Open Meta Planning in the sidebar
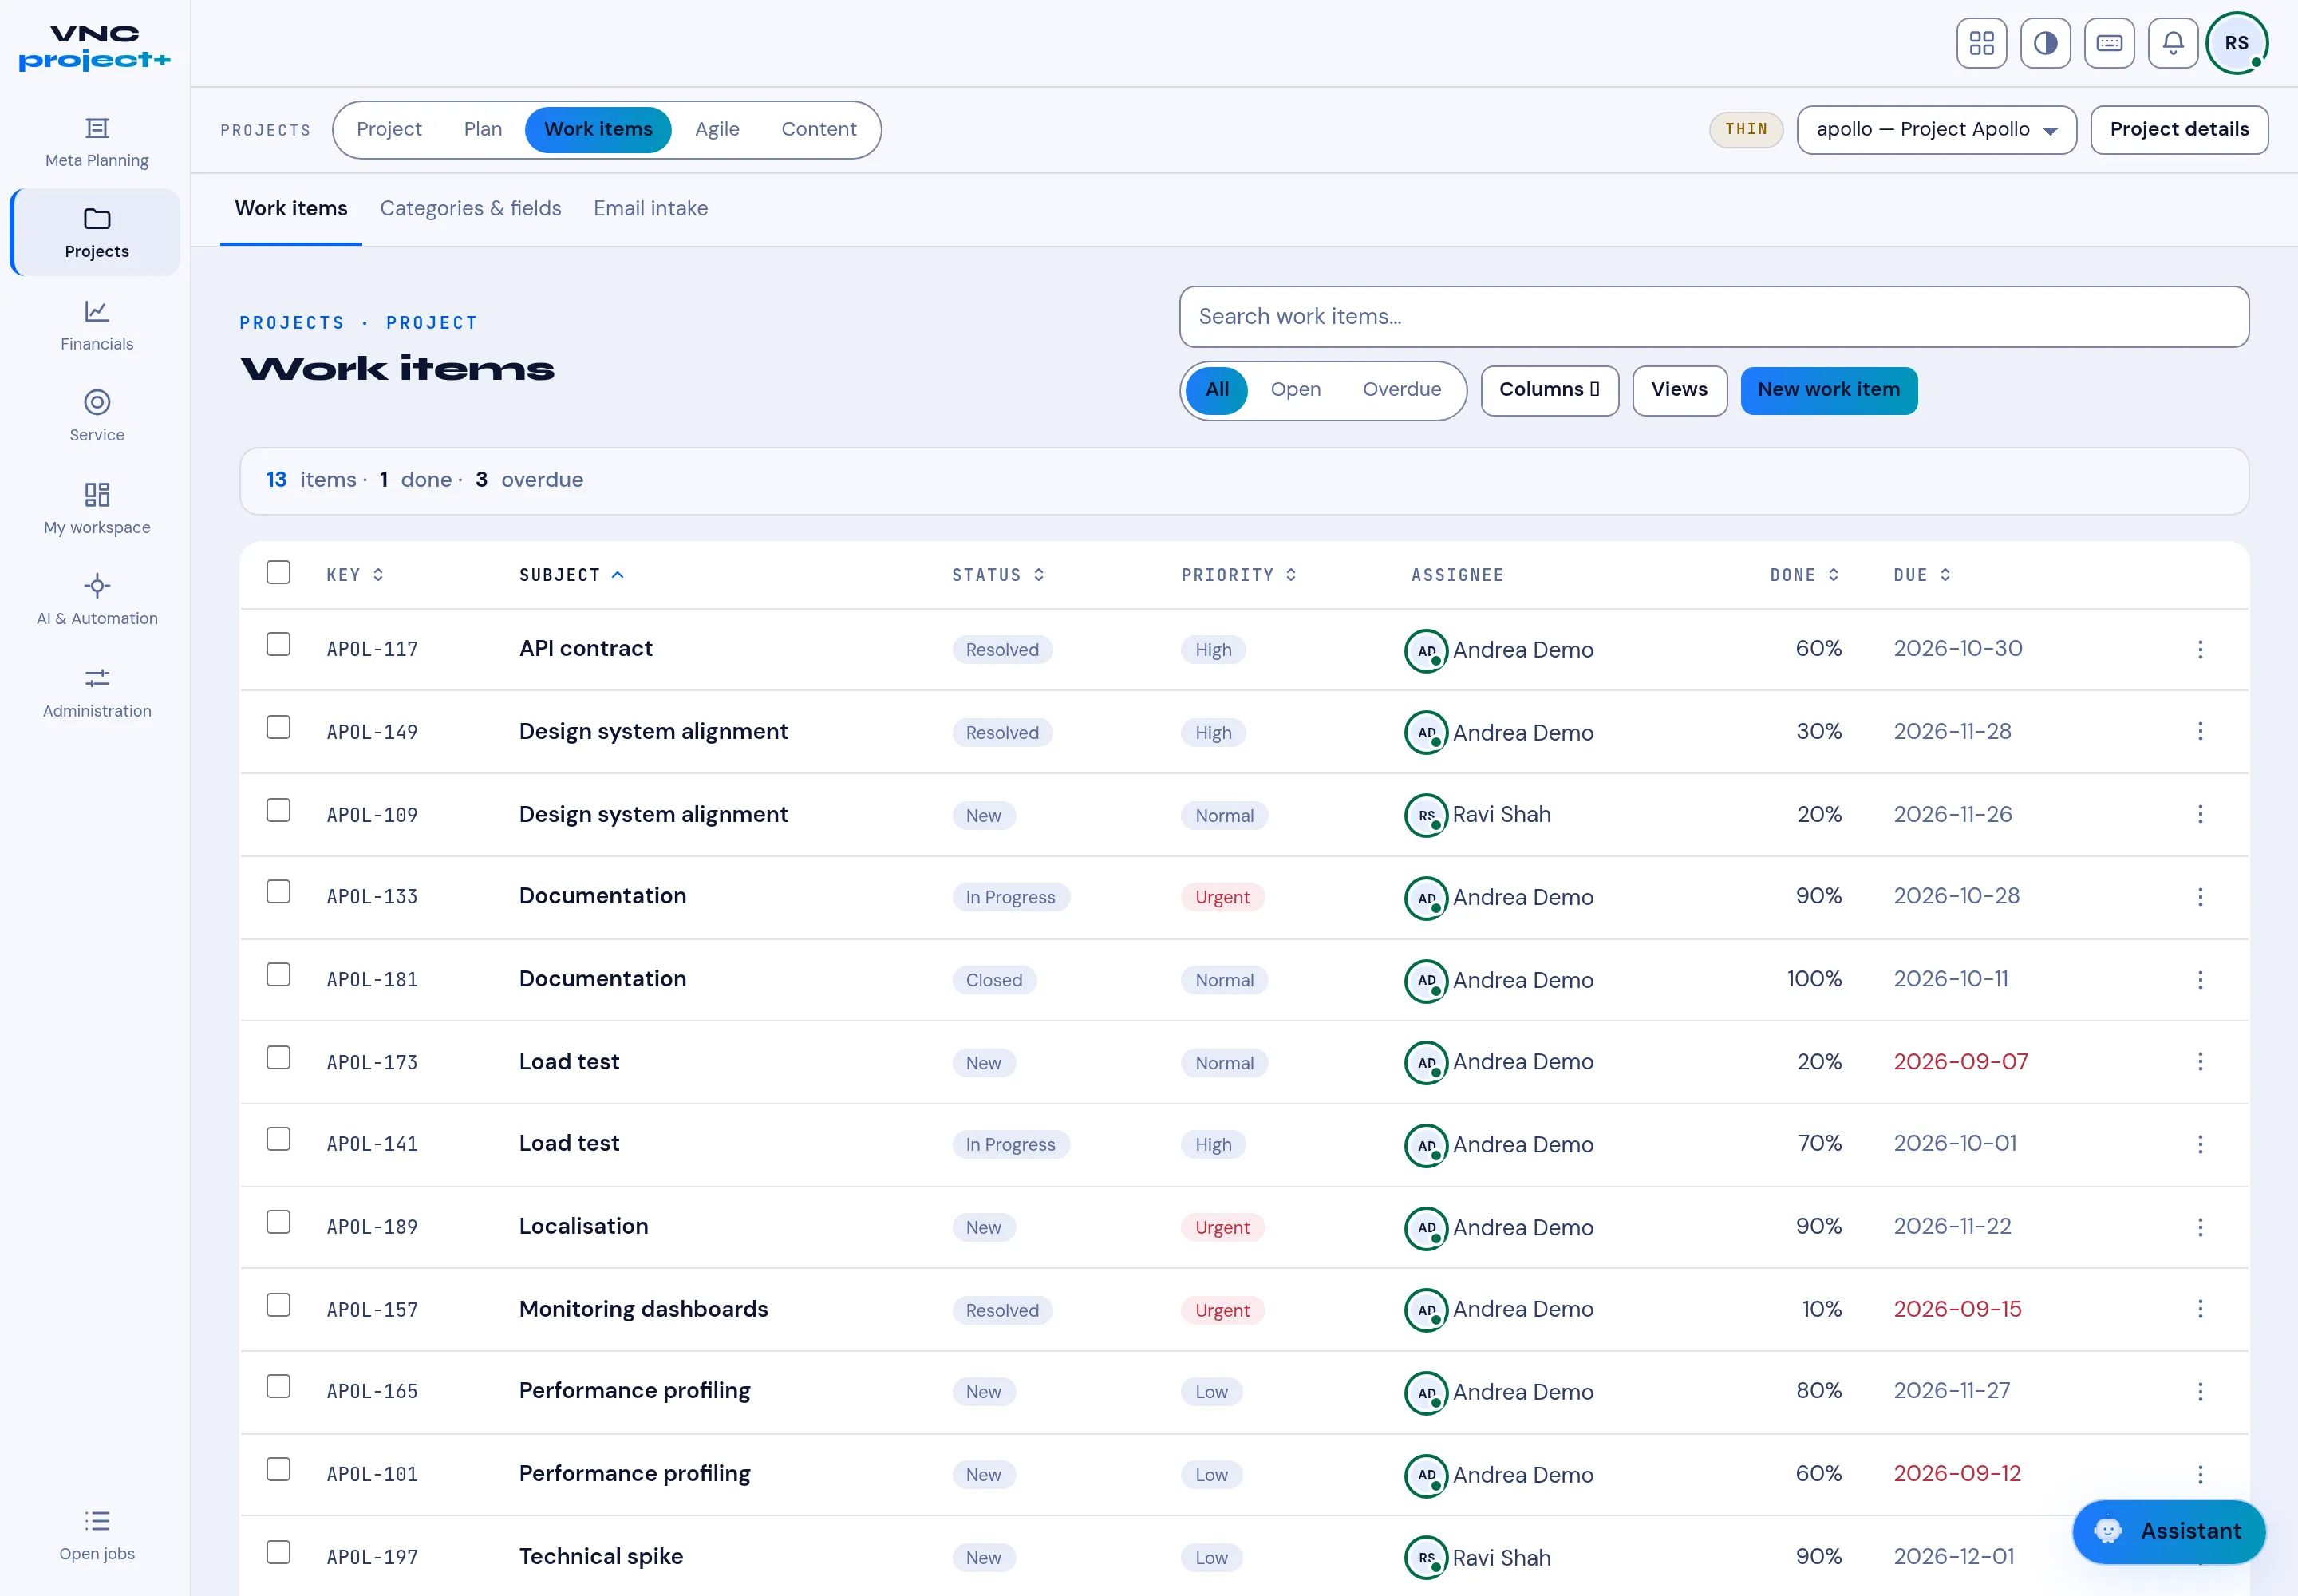2298x1596 pixels. point(96,142)
